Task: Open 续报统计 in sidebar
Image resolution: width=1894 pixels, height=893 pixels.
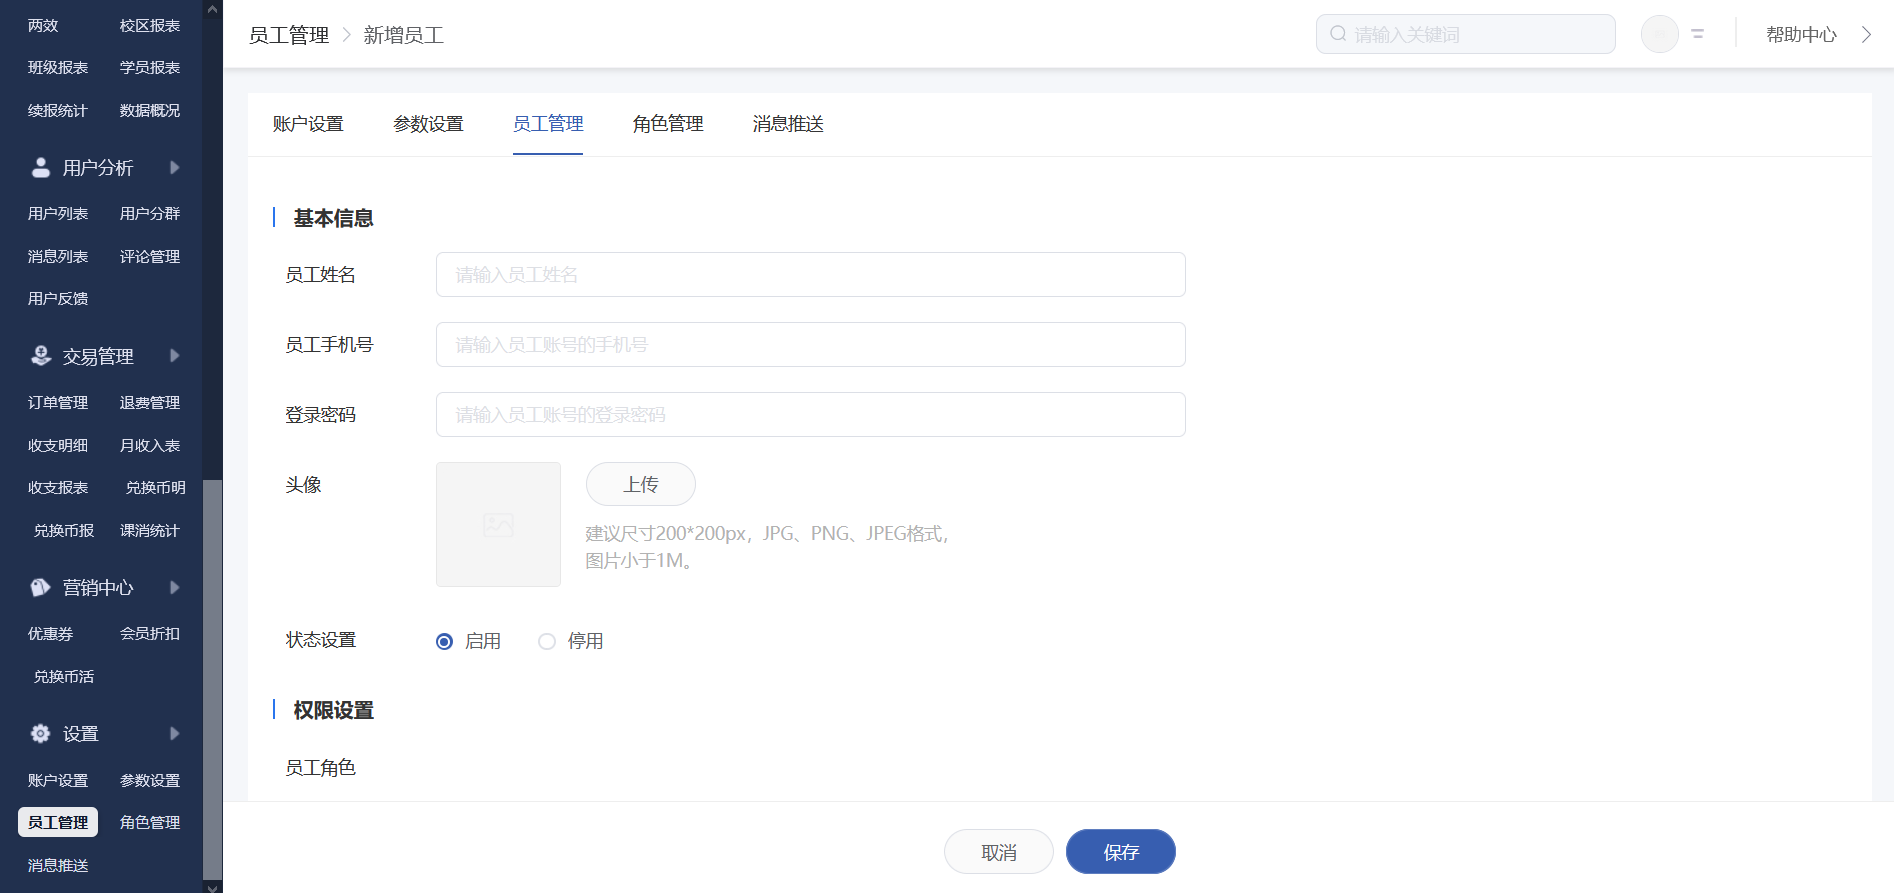Action: click(x=58, y=110)
